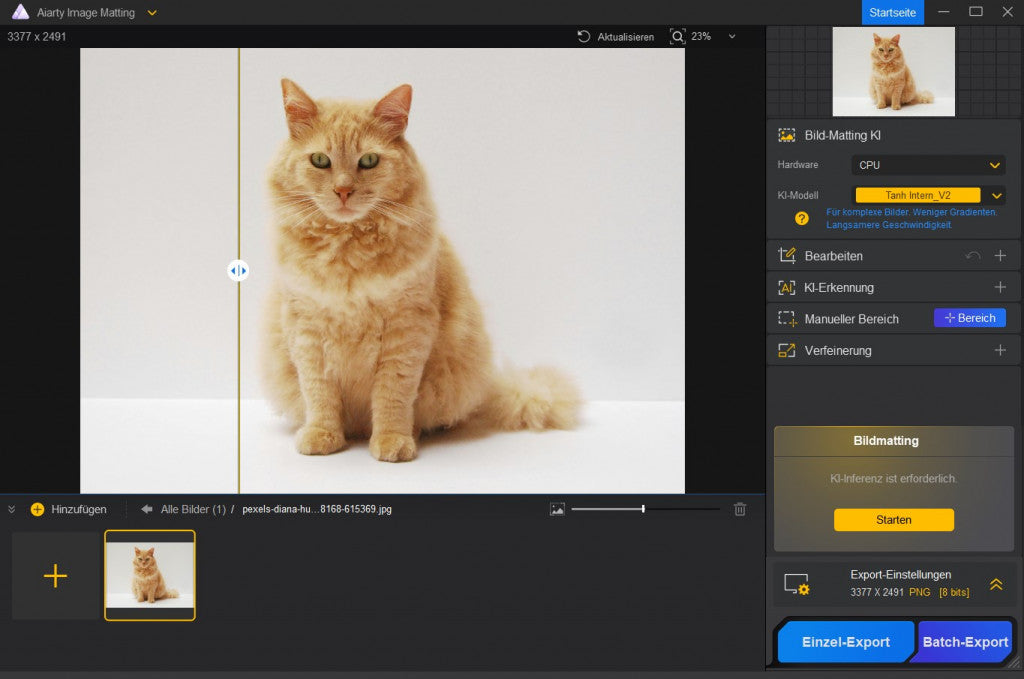The width and height of the screenshot is (1024, 679).
Task: Click the thumbnail size image icon
Action: click(557, 509)
